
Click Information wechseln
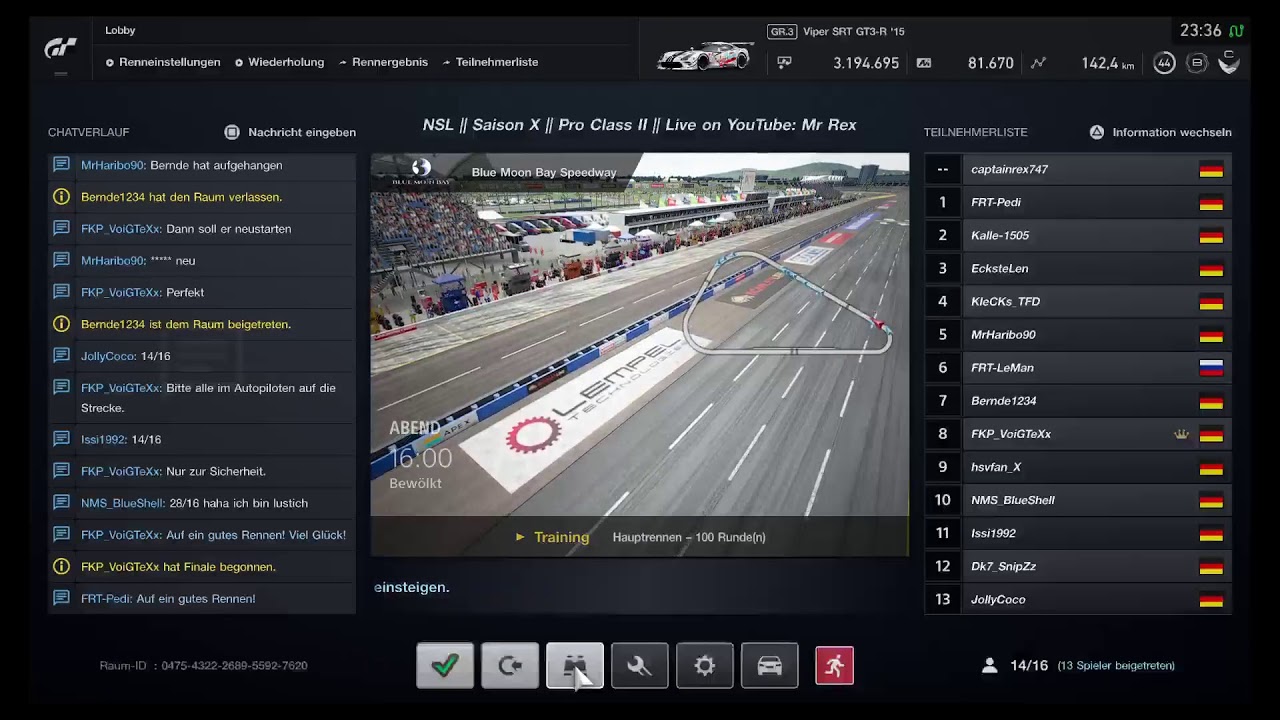click(1172, 132)
